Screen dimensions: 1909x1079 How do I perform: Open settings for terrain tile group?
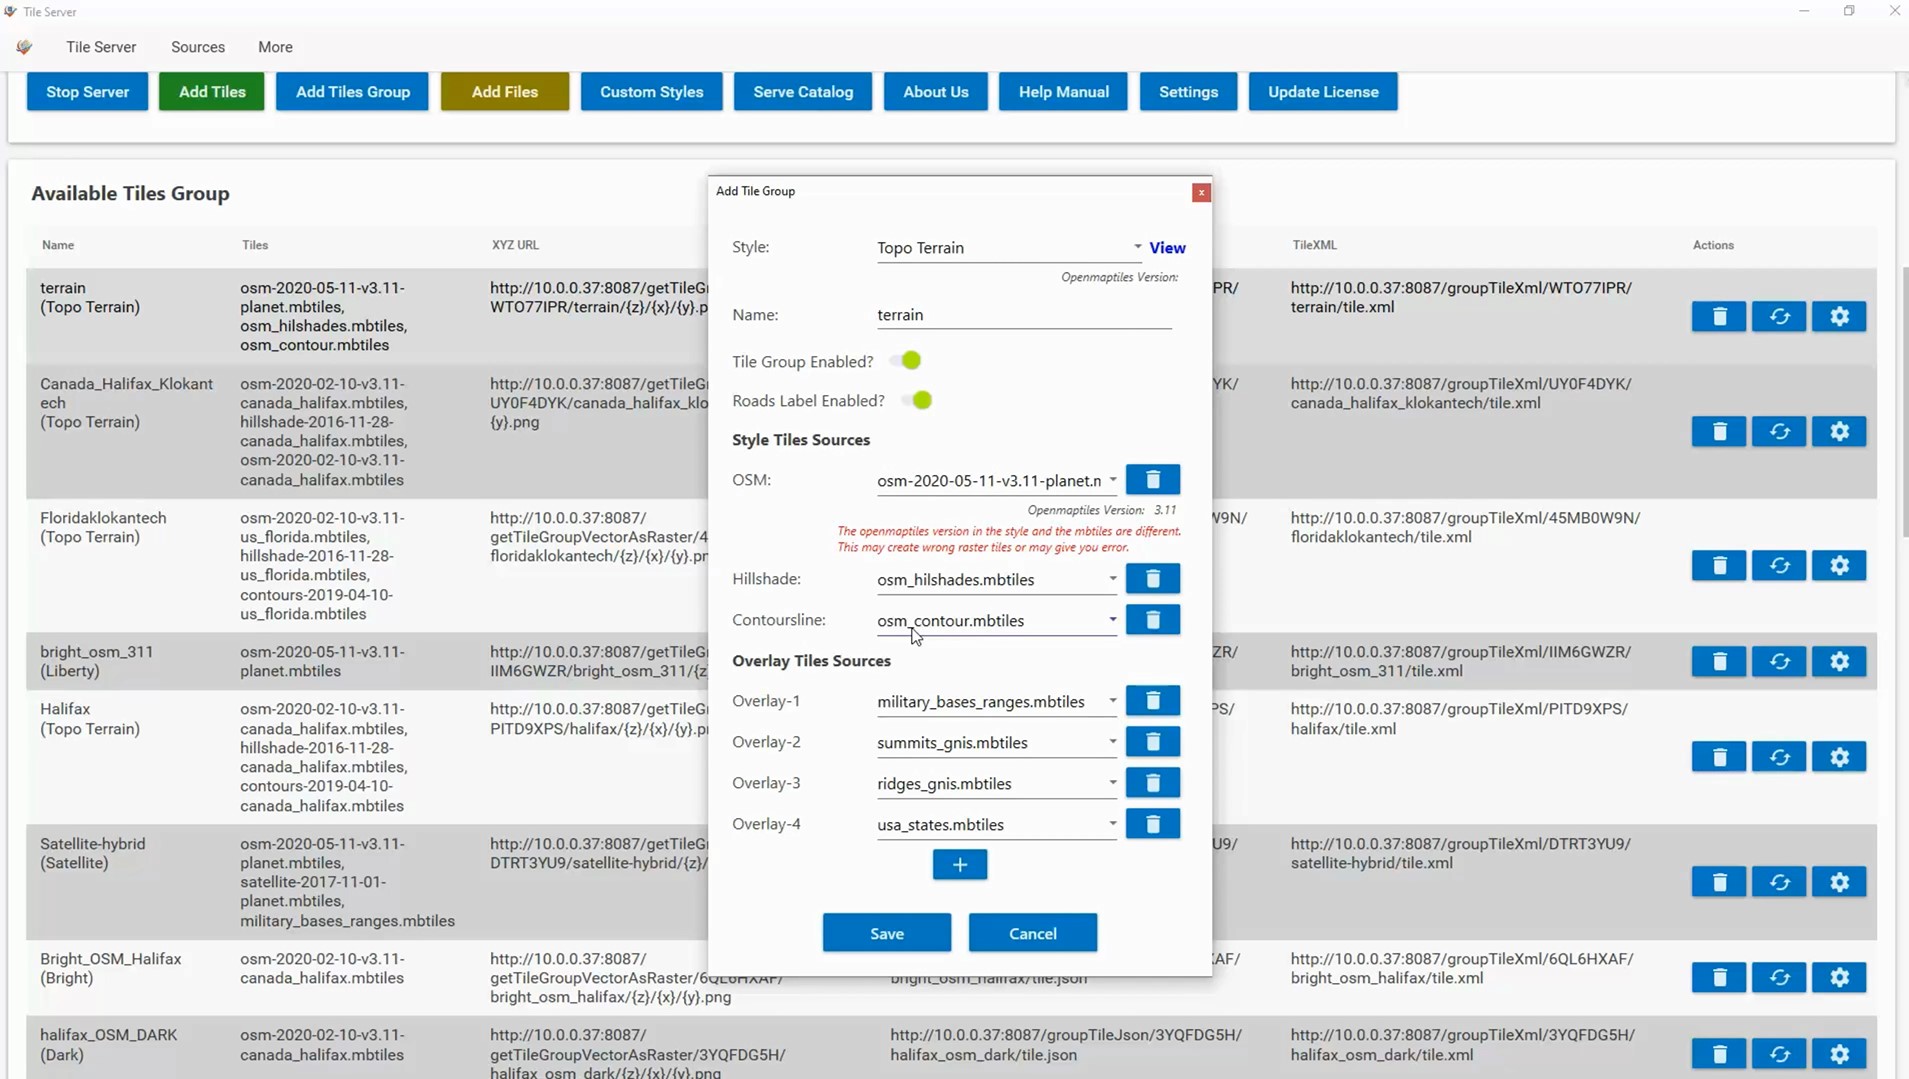point(1839,317)
